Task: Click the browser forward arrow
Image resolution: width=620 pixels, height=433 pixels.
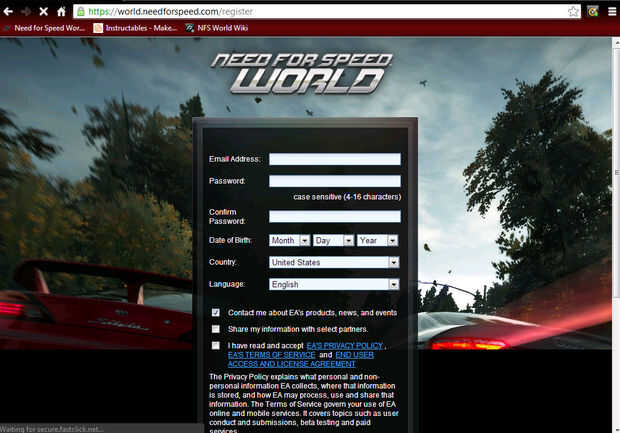Action: pos(26,11)
